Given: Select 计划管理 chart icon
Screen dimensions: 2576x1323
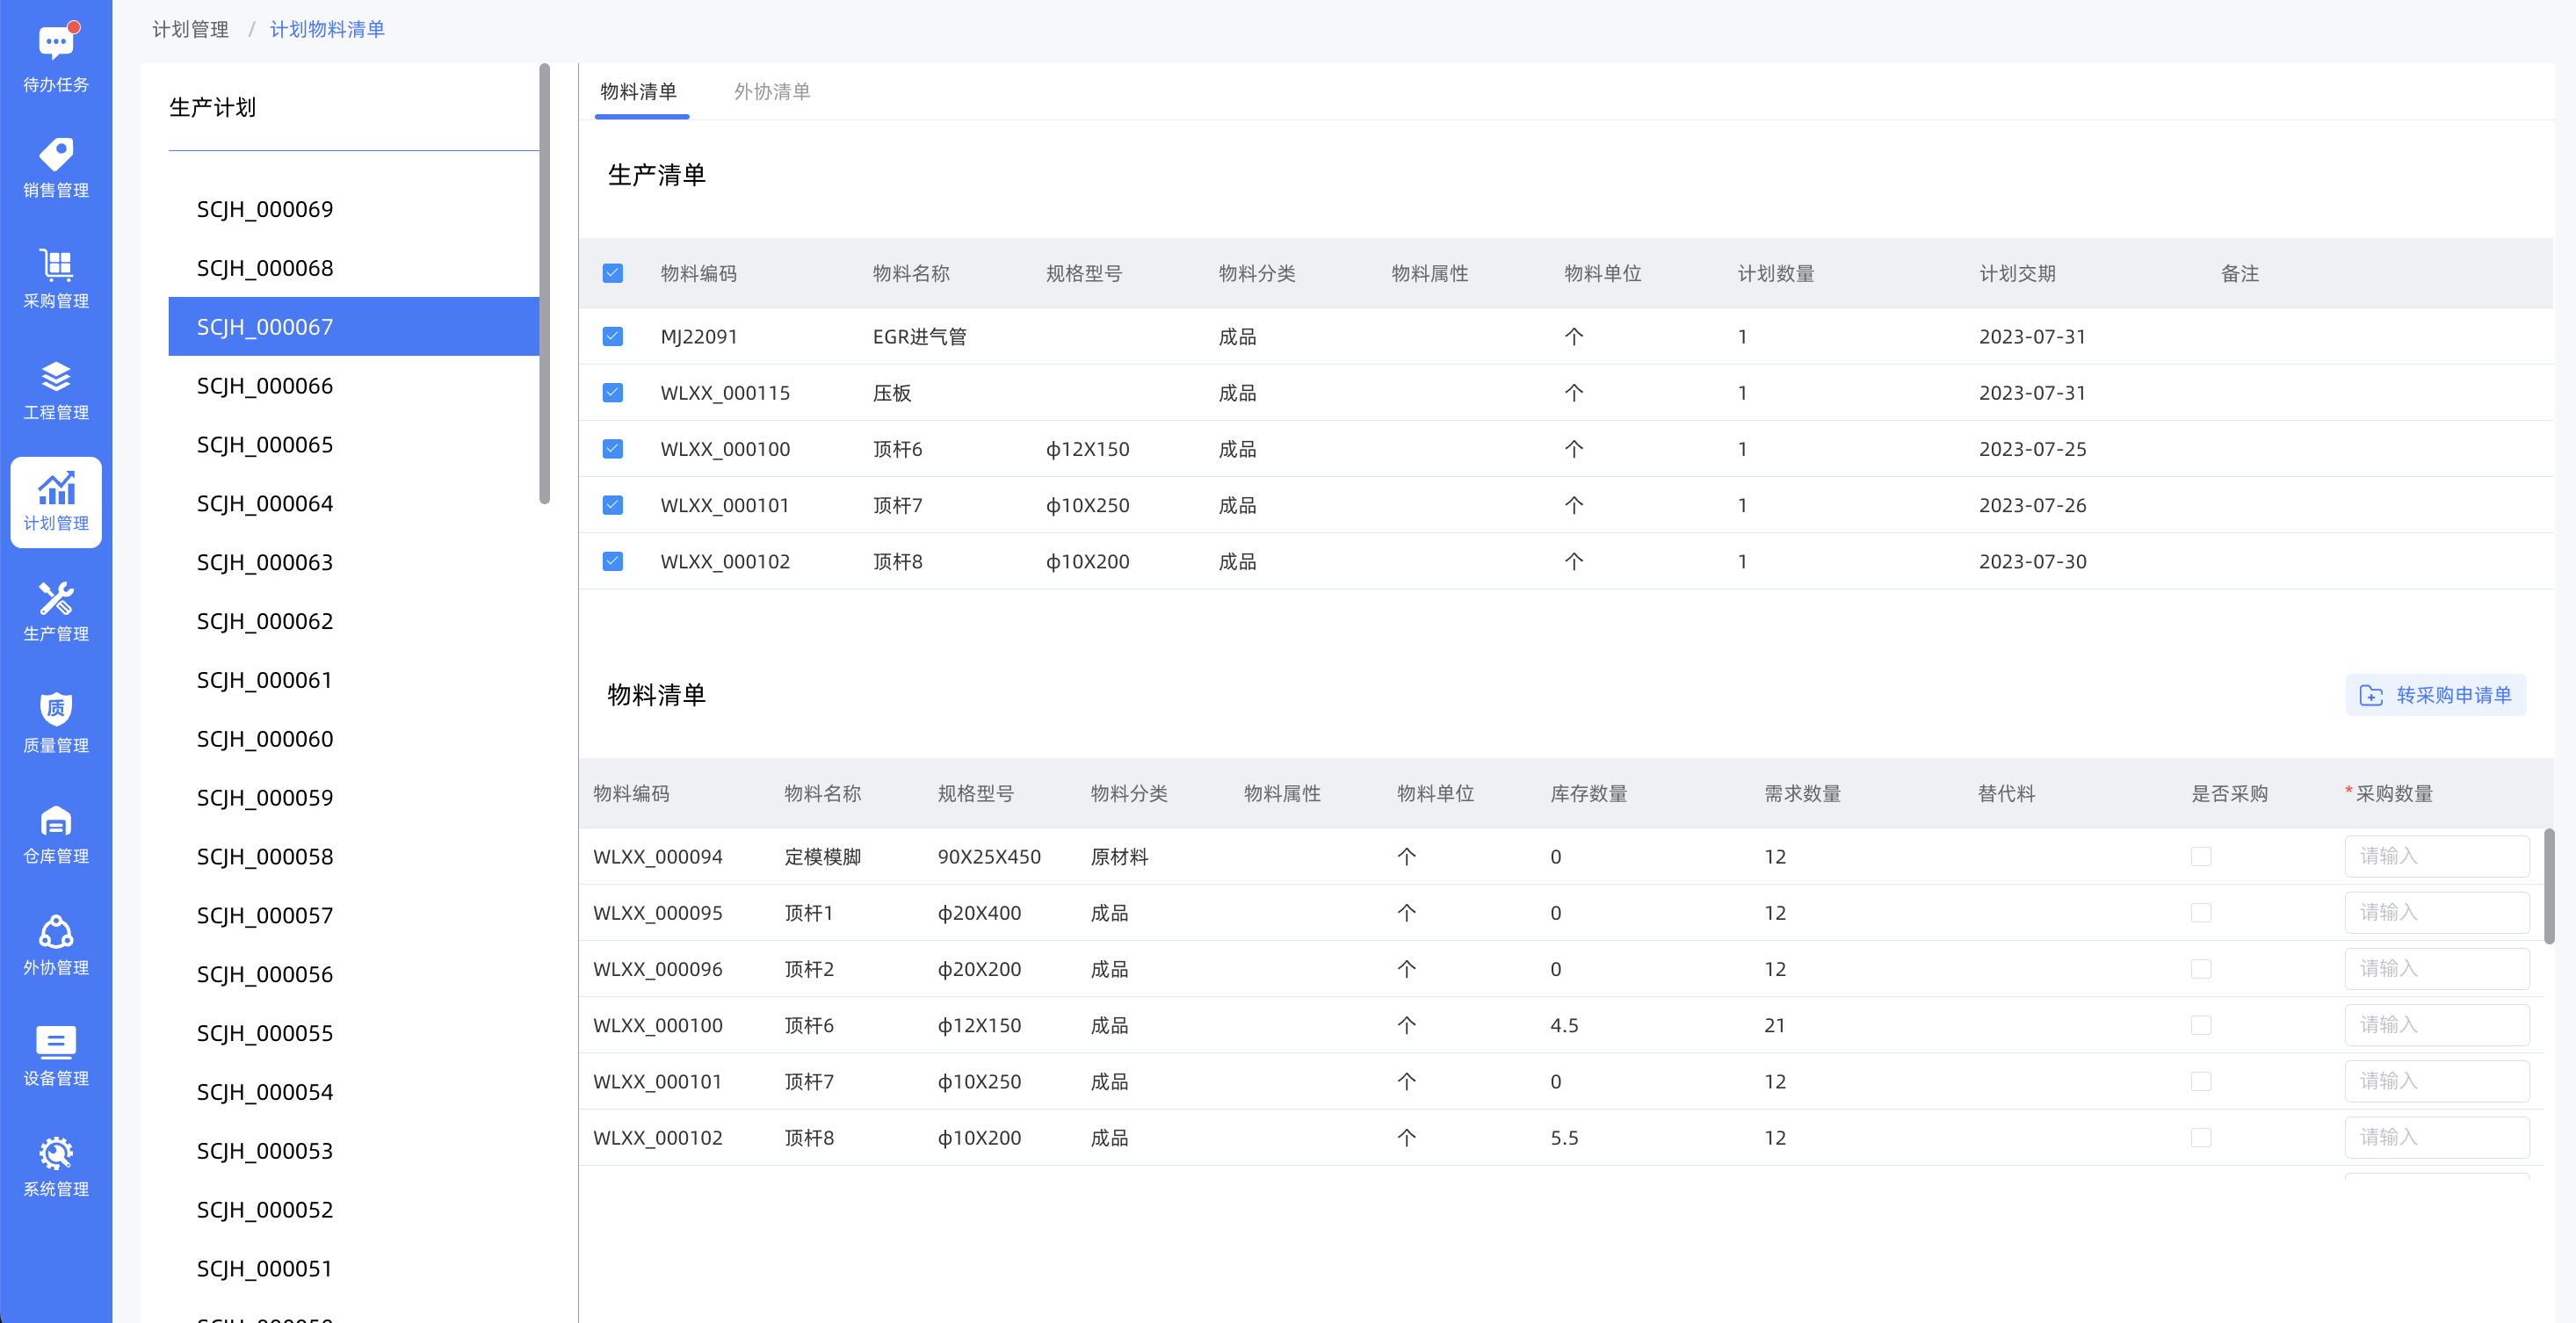Looking at the screenshot, I should tap(56, 487).
